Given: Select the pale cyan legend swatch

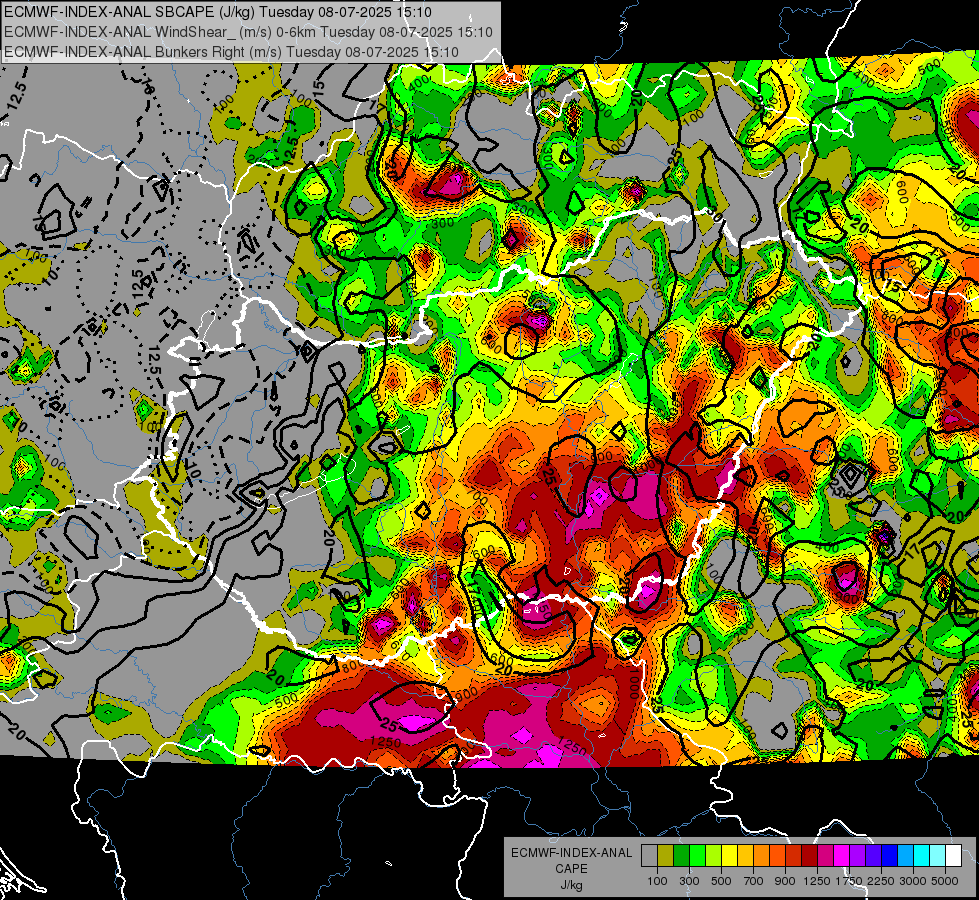Looking at the screenshot, I should coord(938,855).
